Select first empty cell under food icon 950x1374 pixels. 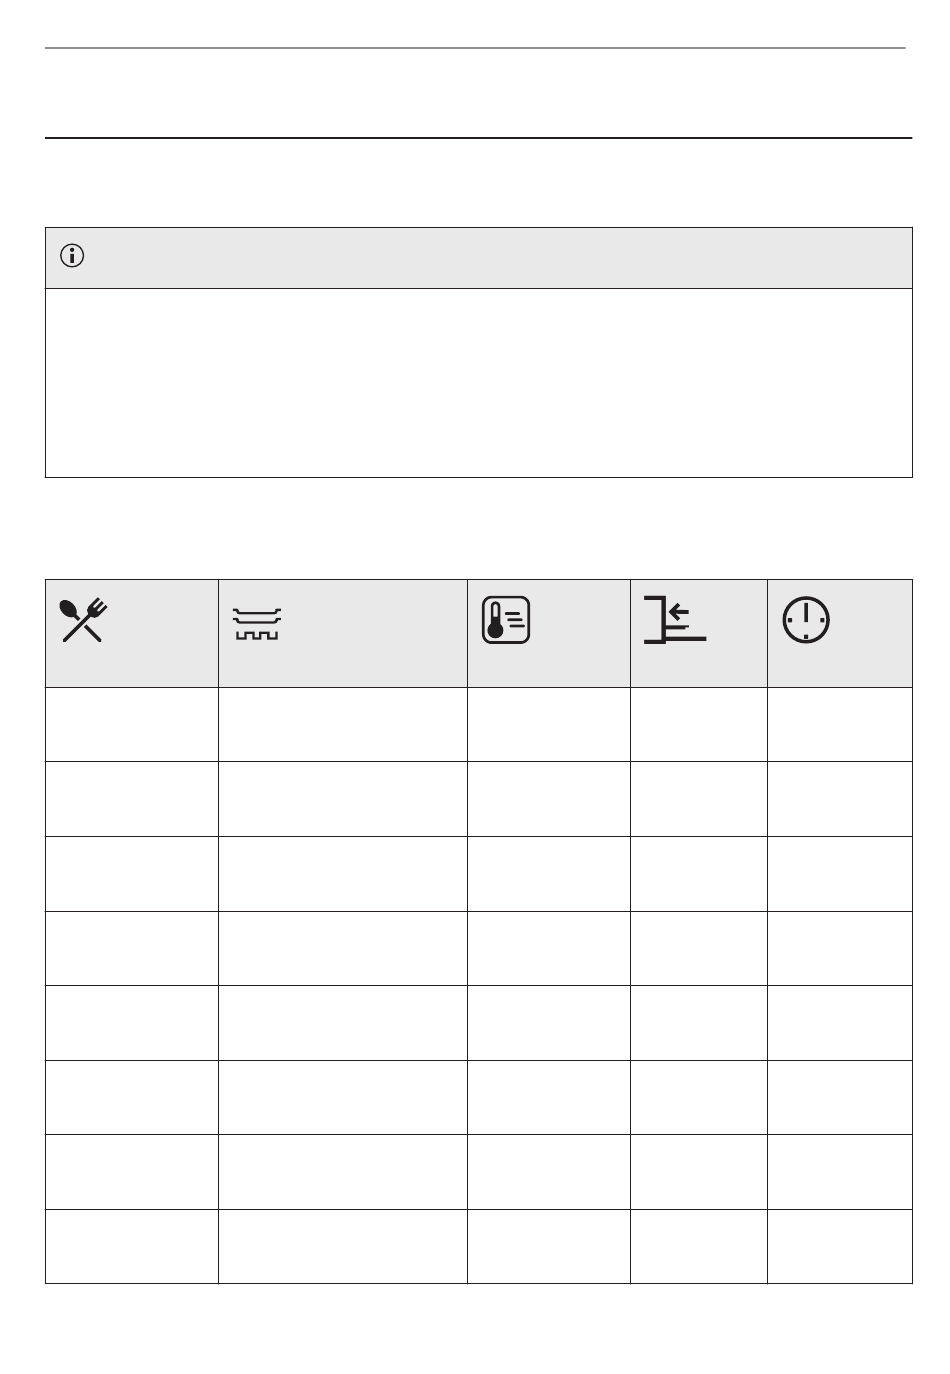[x=131, y=724]
